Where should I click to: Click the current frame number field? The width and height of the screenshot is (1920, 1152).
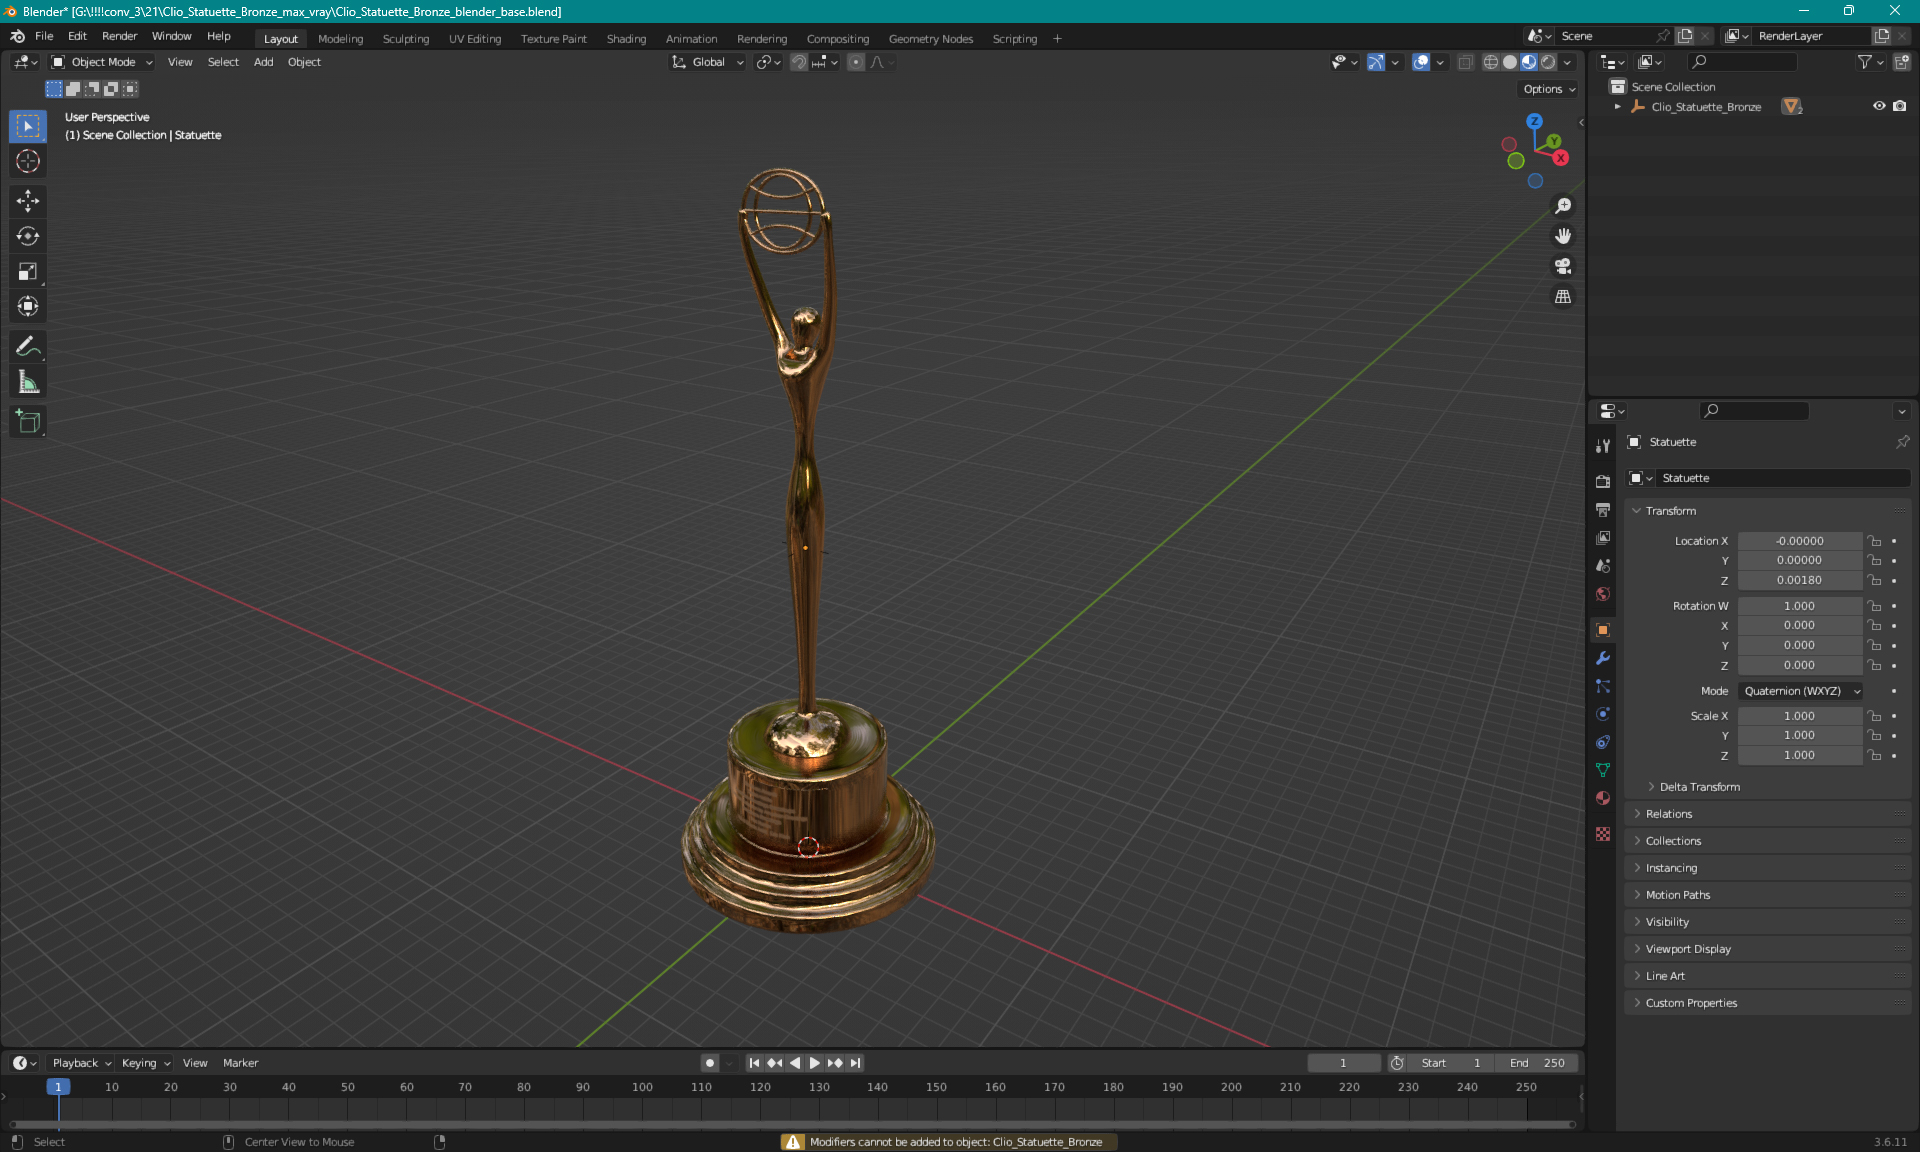tap(1343, 1063)
